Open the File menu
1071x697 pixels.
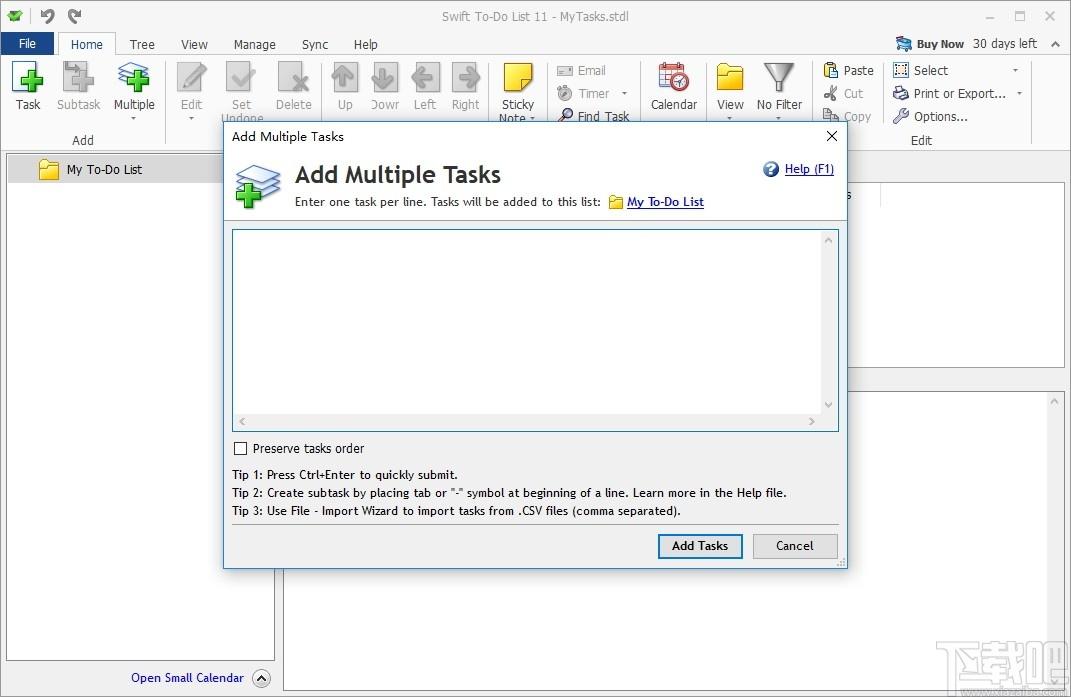(x=27, y=44)
